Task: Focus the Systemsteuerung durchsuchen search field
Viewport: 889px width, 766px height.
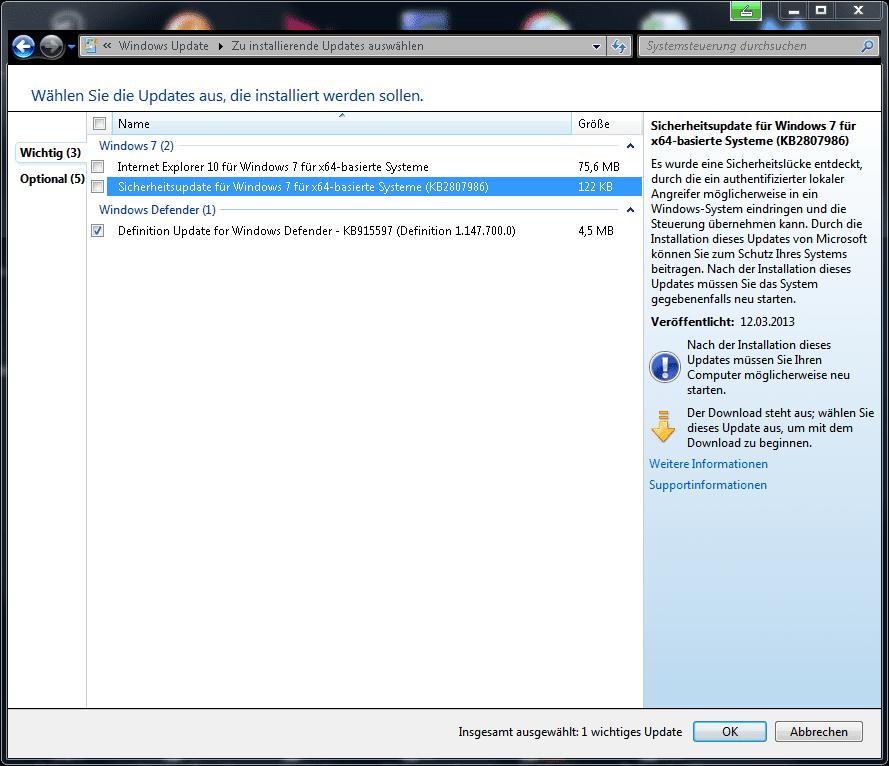Action: pos(751,46)
